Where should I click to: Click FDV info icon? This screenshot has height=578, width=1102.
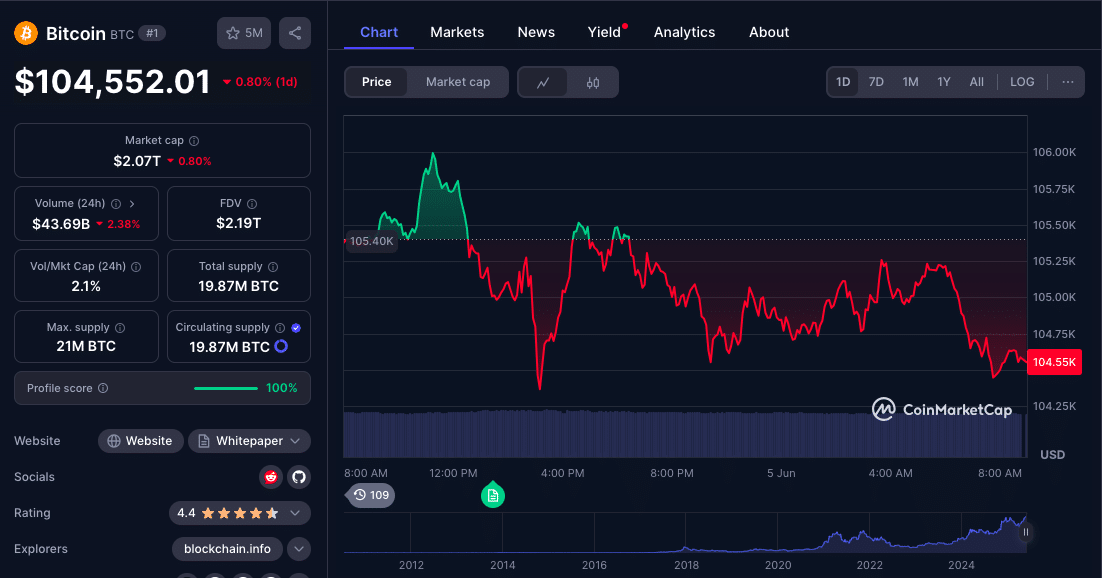click(x=252, y=204)
